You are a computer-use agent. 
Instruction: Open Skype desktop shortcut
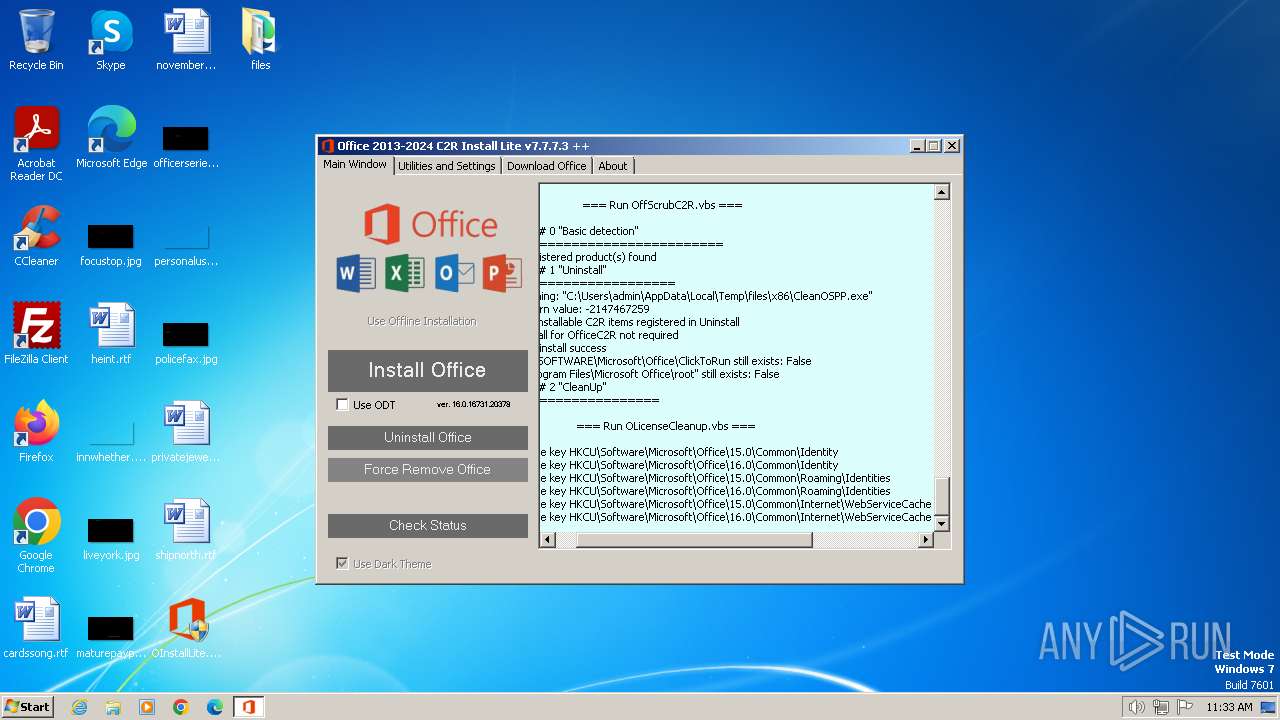click(111, 40)
